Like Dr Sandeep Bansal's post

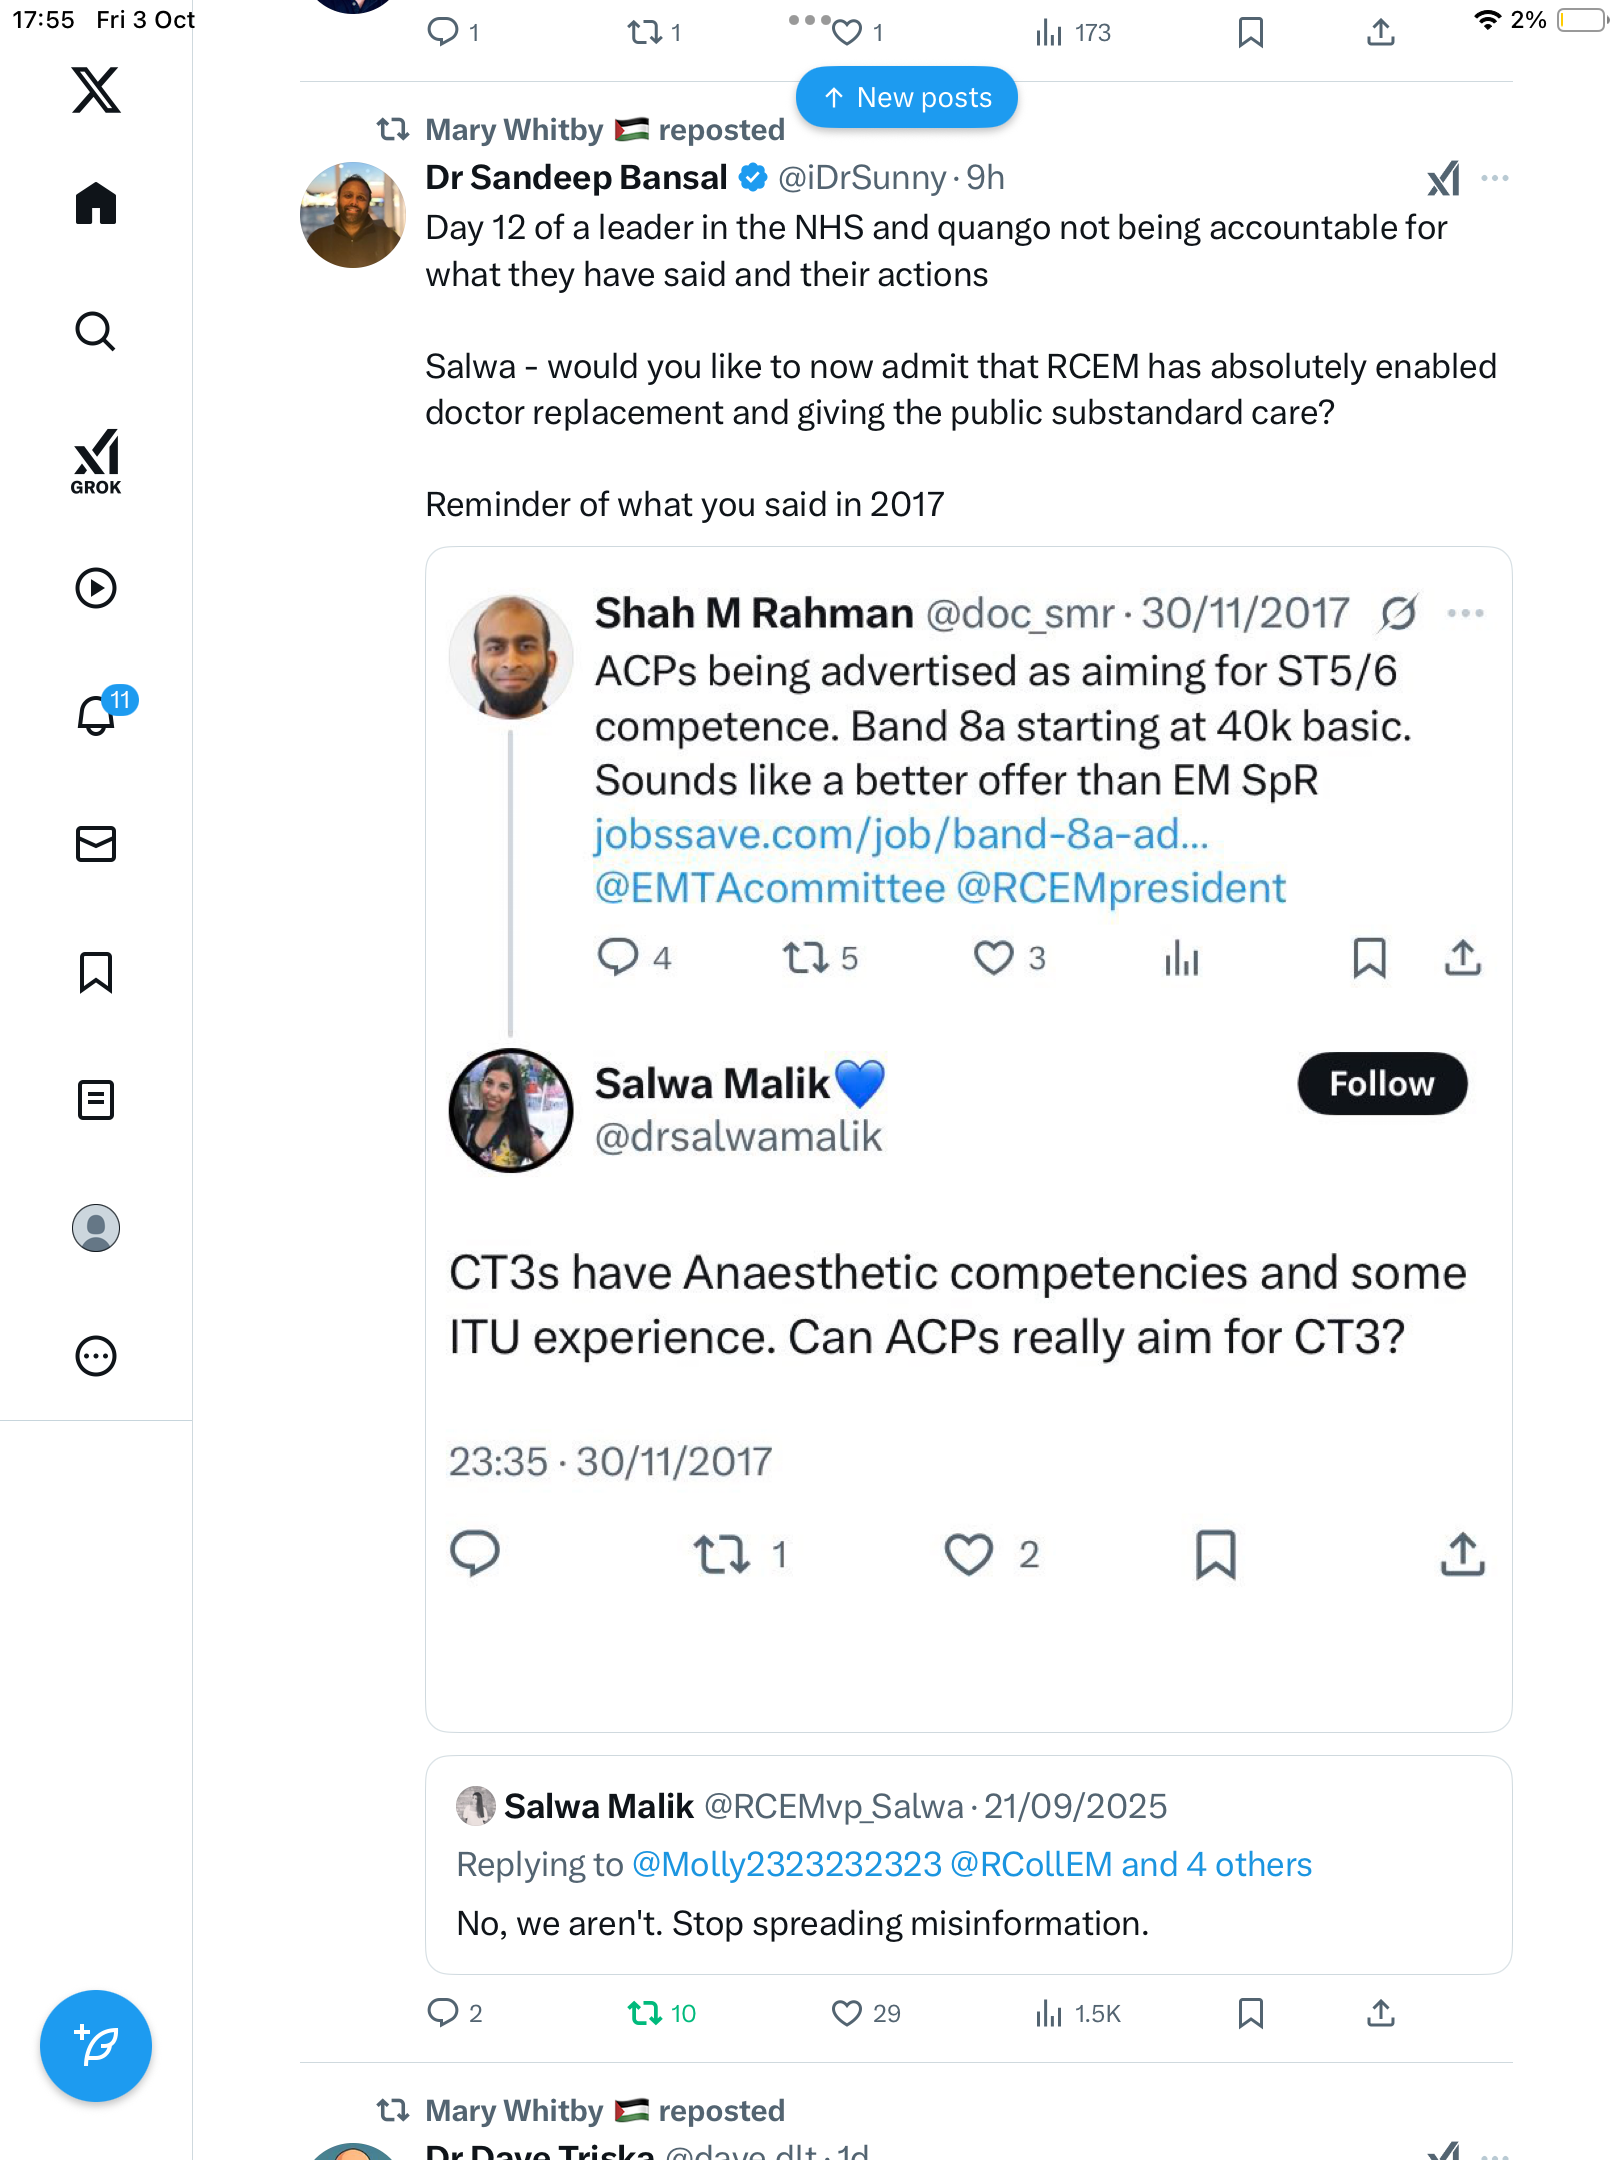pyautogui.click(x=847, y=2013)
